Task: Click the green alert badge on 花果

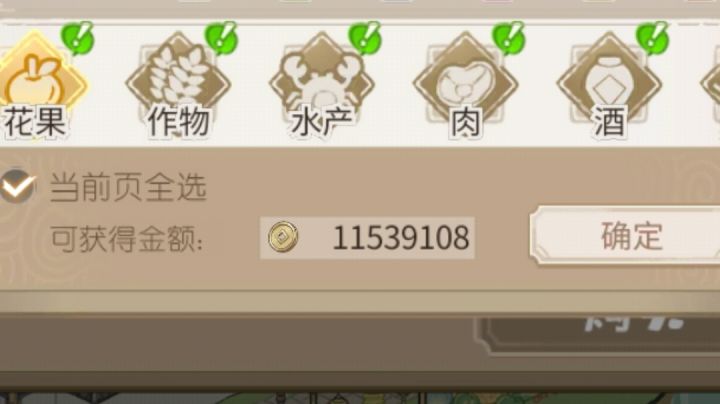Action: (x=78, y=38)
